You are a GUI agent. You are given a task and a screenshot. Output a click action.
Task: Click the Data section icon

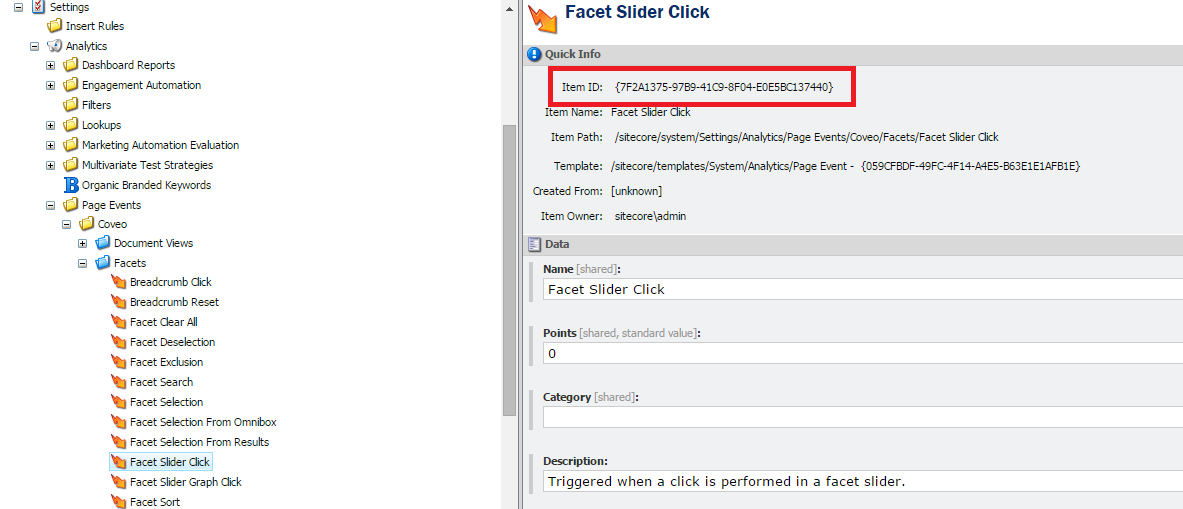(x=534, y=244)
